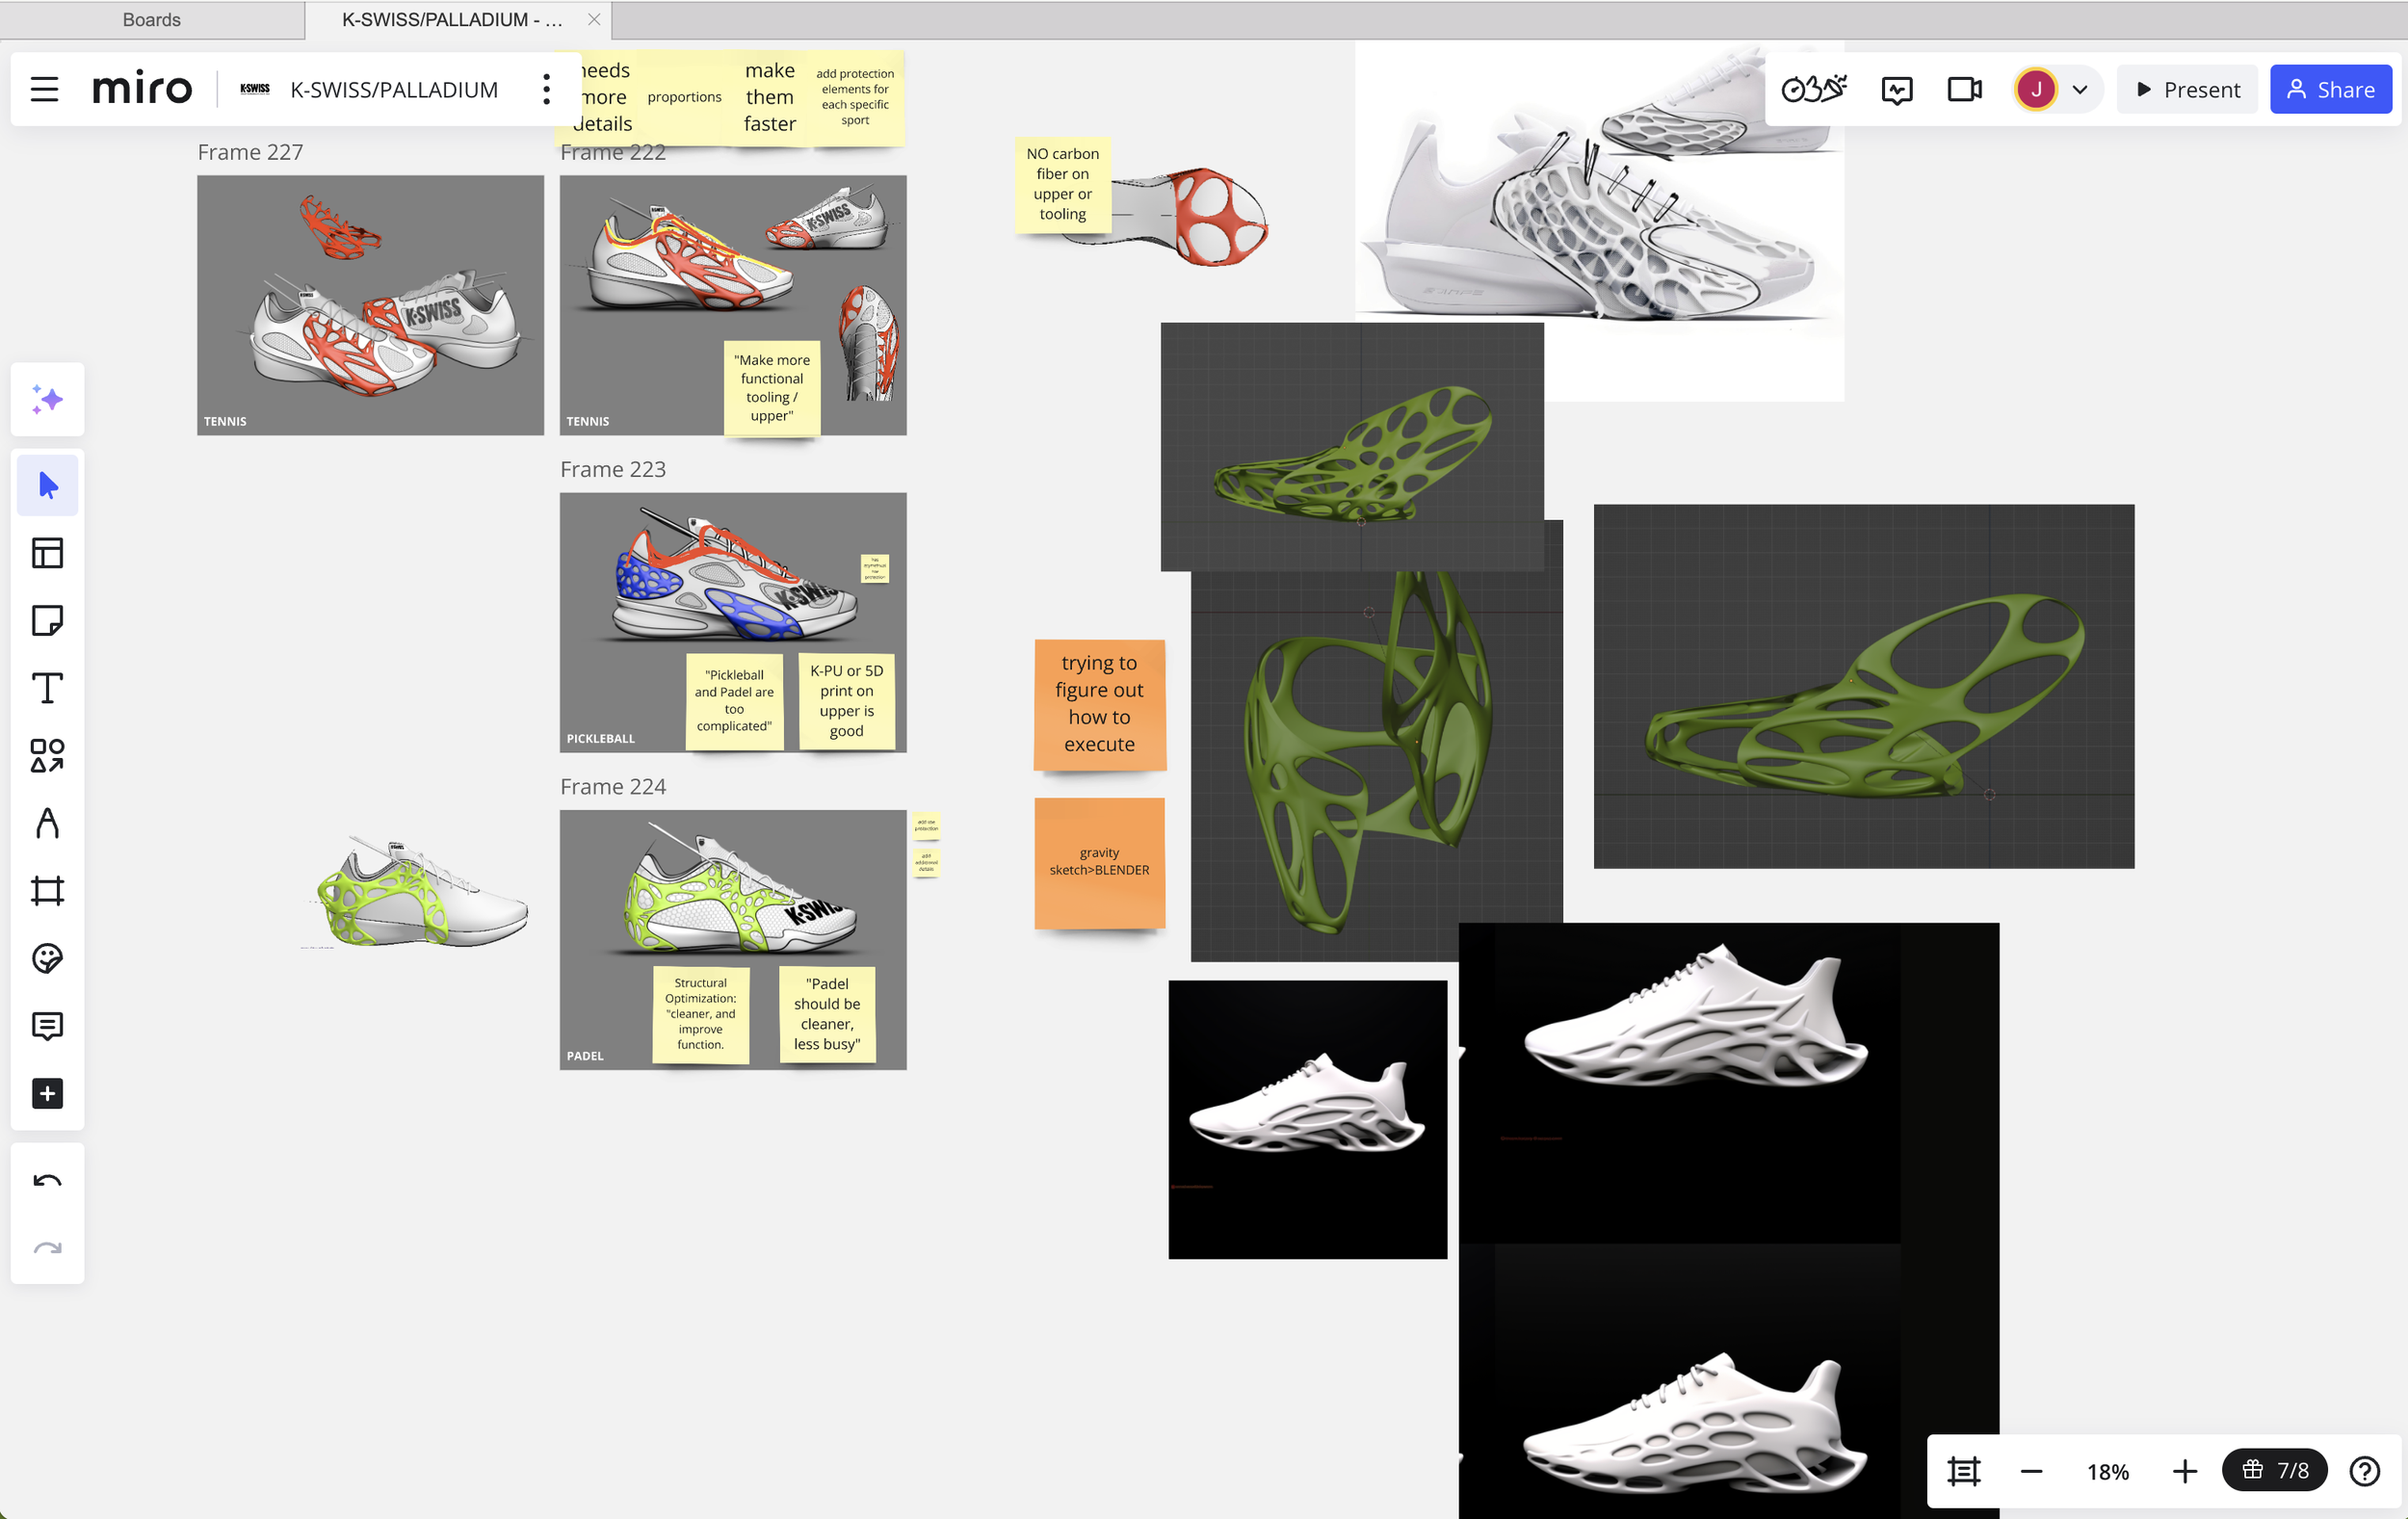Zoom out with the minus button
Screen dimensions: 2408x1519
[2031, 1471]
